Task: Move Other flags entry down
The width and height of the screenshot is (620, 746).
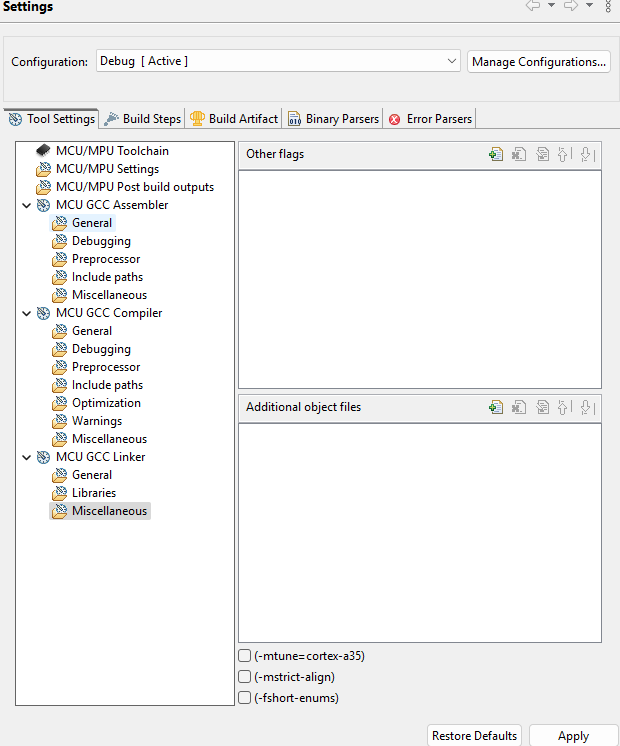Action: [587, 154]
